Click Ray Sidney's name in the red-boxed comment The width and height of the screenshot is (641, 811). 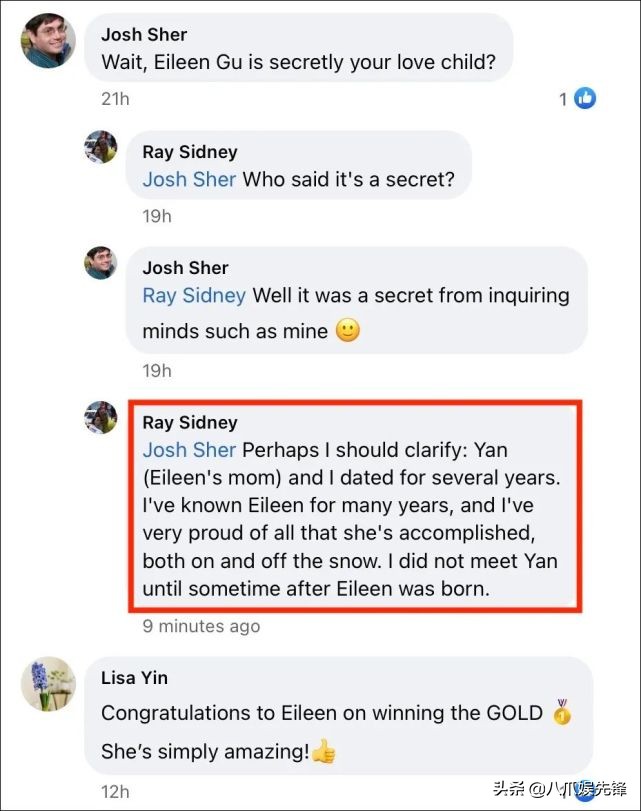pyautogui.click(x=190, y=422)
